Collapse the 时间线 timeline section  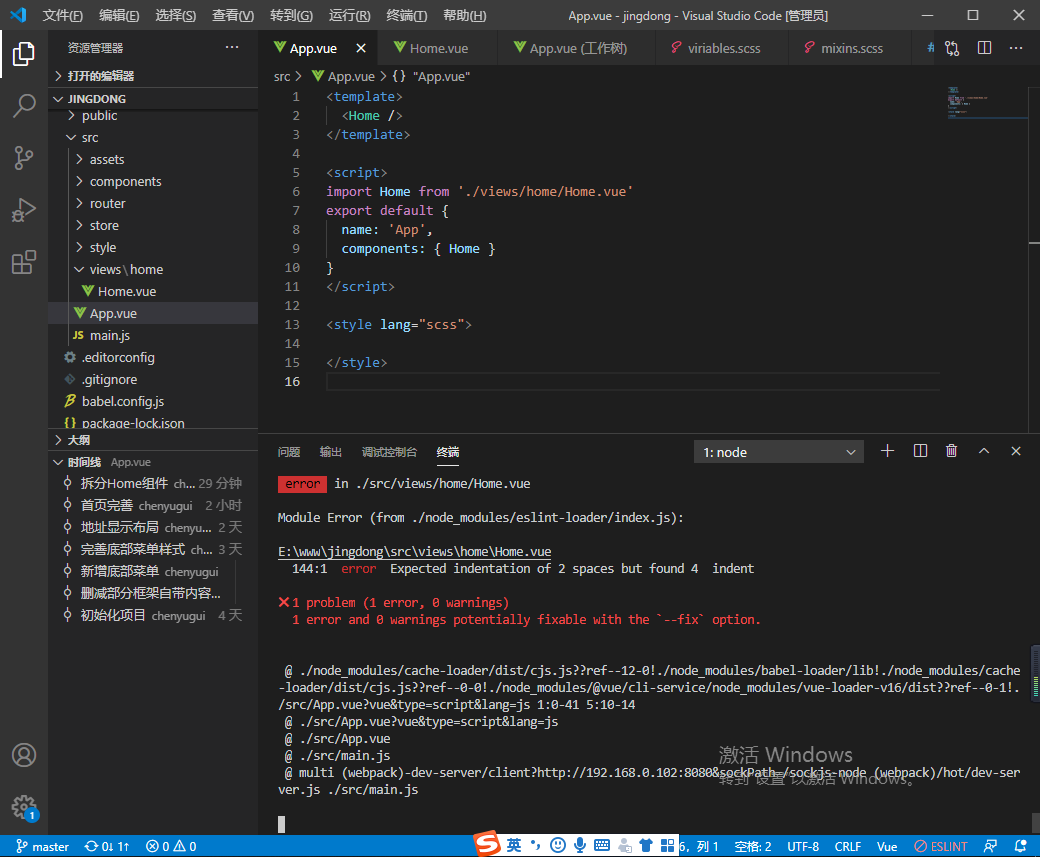[x=153, y=462]
